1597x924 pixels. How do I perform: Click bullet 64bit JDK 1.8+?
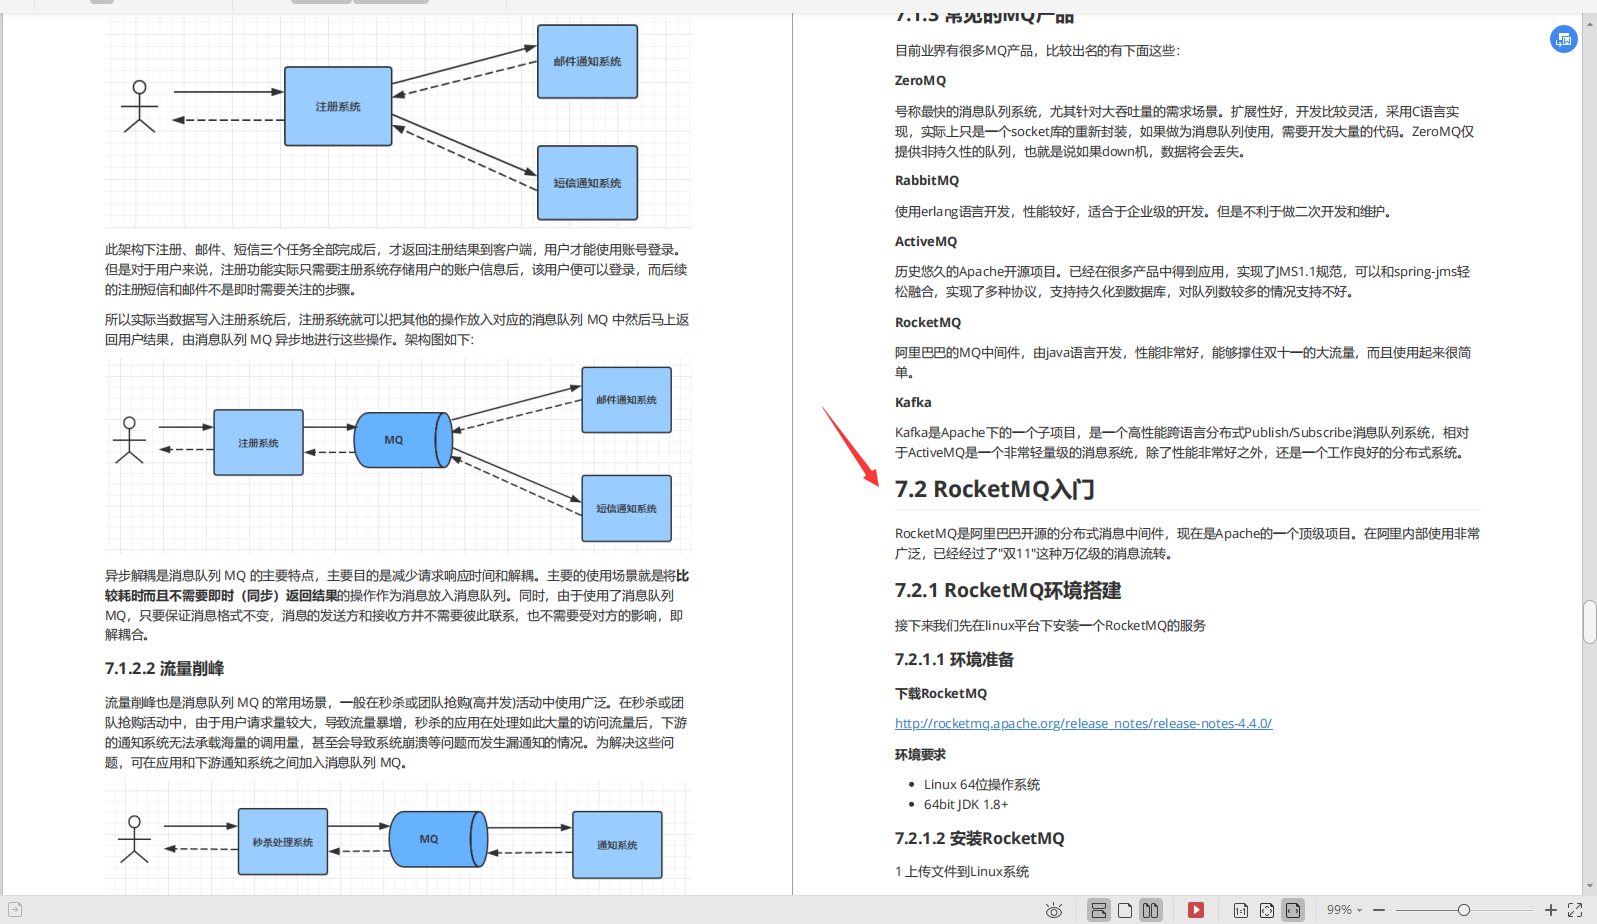[x=966, y=804]
